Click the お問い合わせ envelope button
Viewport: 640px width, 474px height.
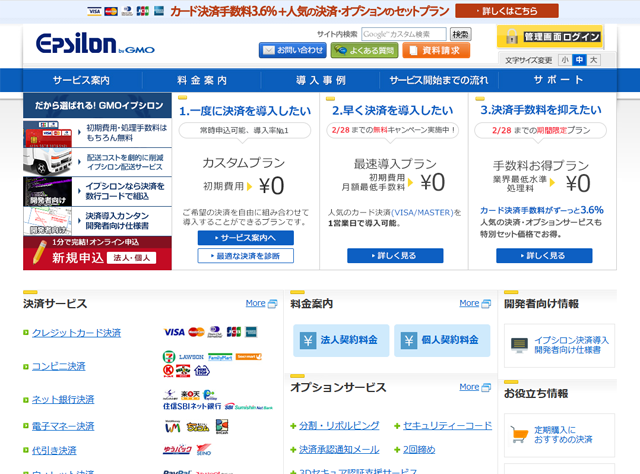point(293,50)
